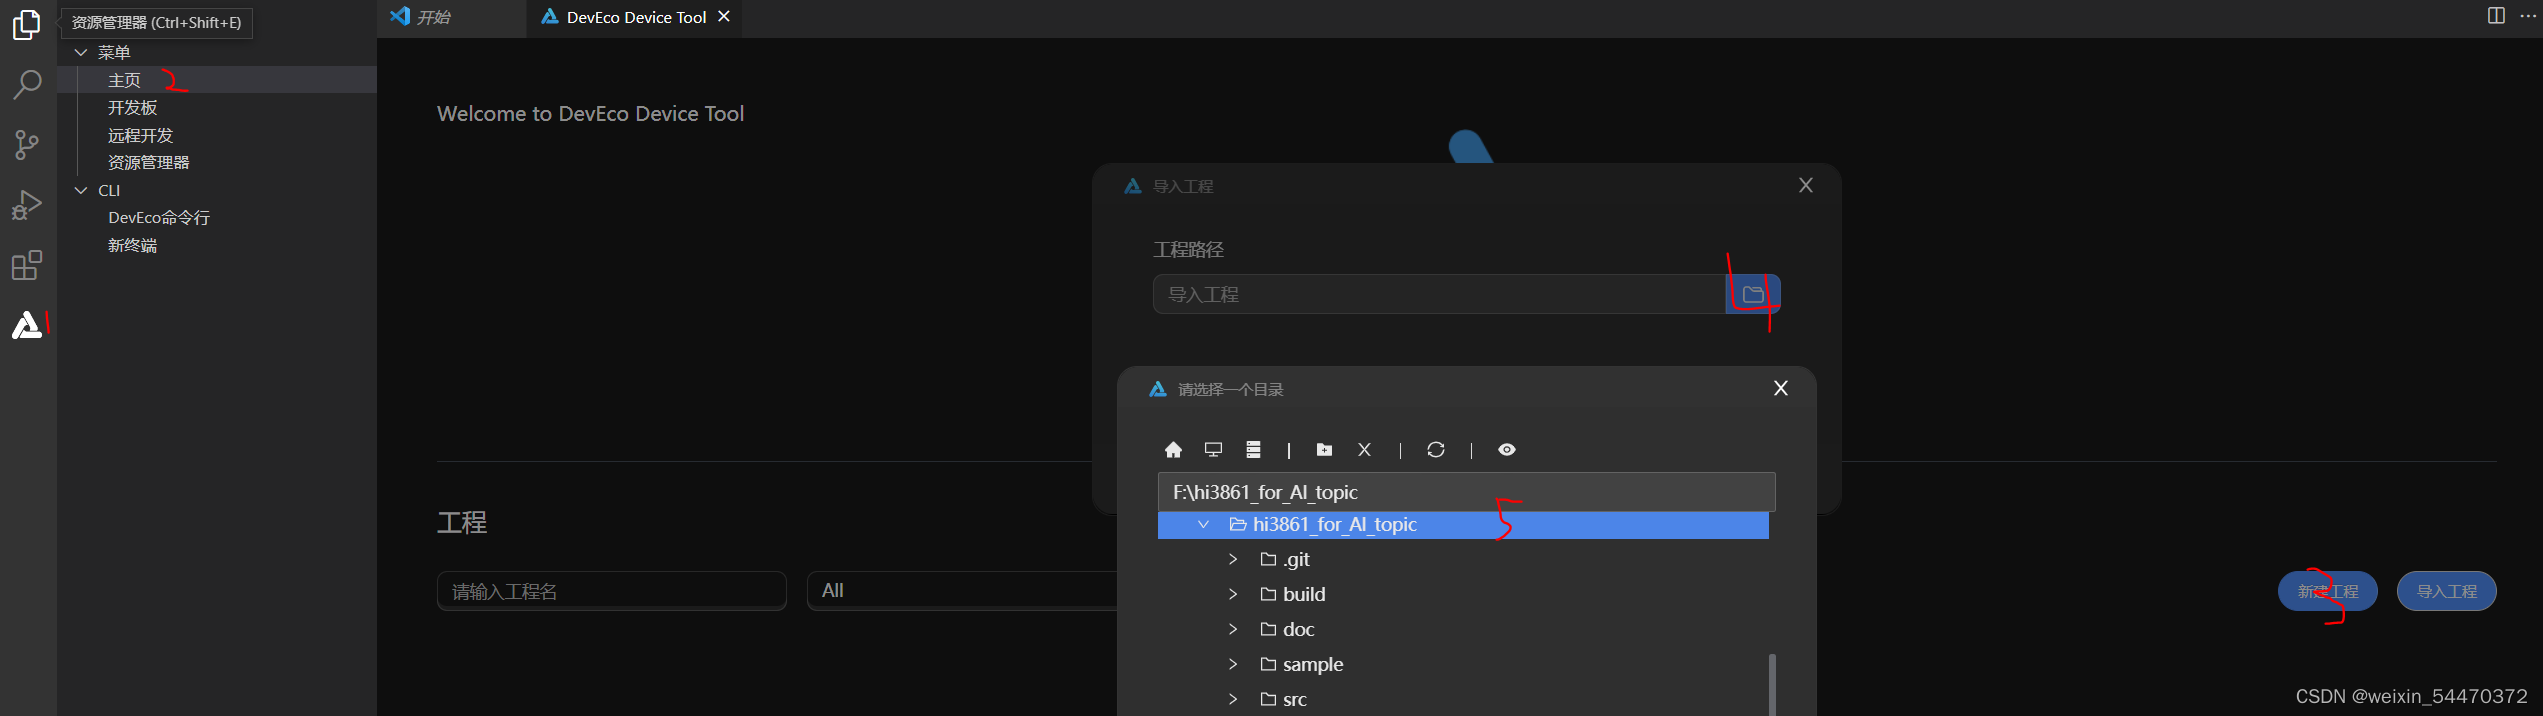Select 远程开发 in the menu
The height and width of the screenshot is (716, 2543).
pyautogui.click(x=217, y=135)
